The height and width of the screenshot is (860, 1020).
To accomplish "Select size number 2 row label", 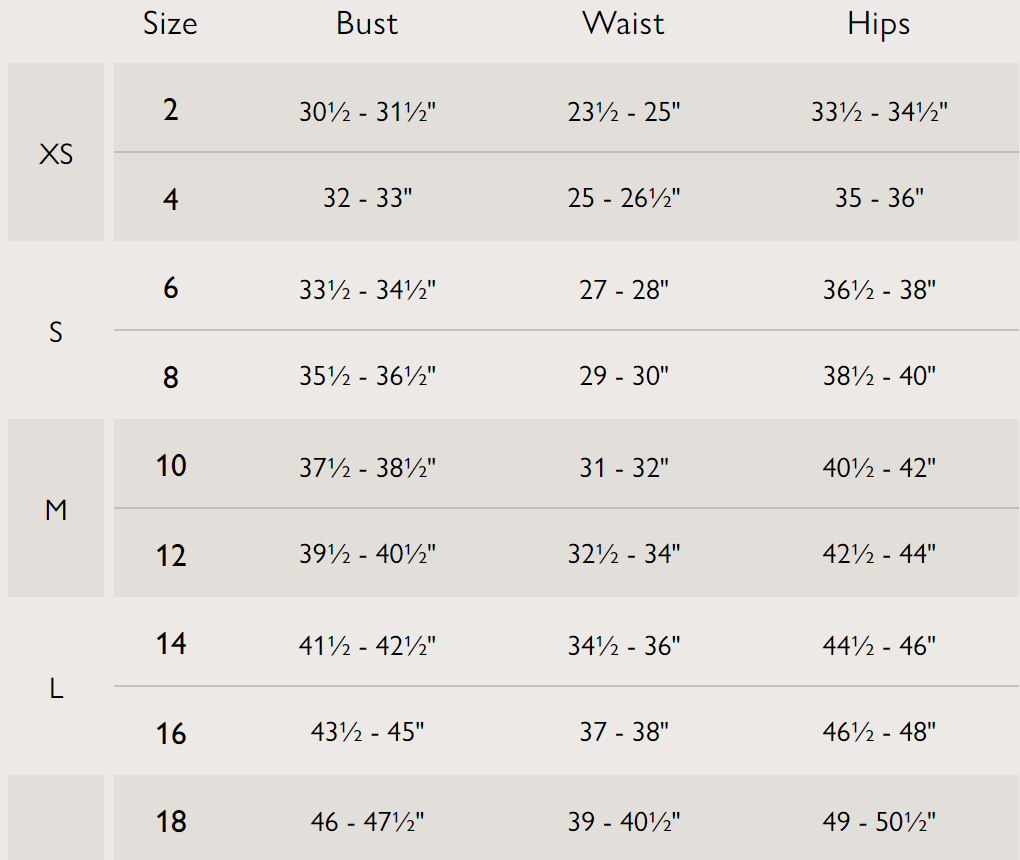I will click(171, 110).
